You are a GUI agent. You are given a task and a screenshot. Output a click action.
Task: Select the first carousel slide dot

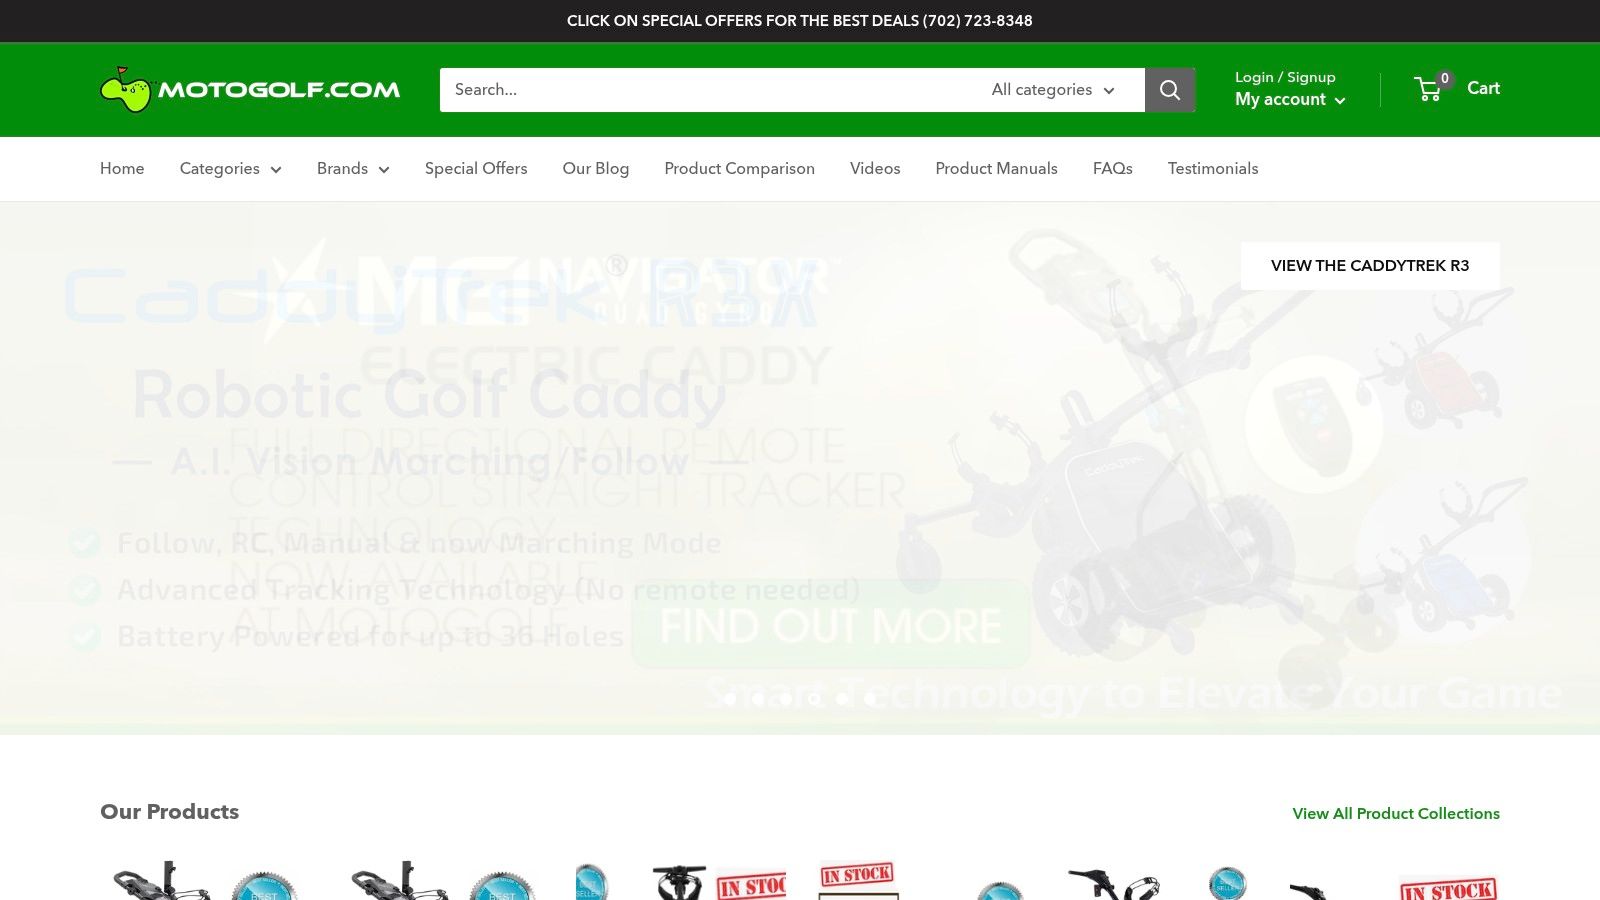tap(730, 699)
